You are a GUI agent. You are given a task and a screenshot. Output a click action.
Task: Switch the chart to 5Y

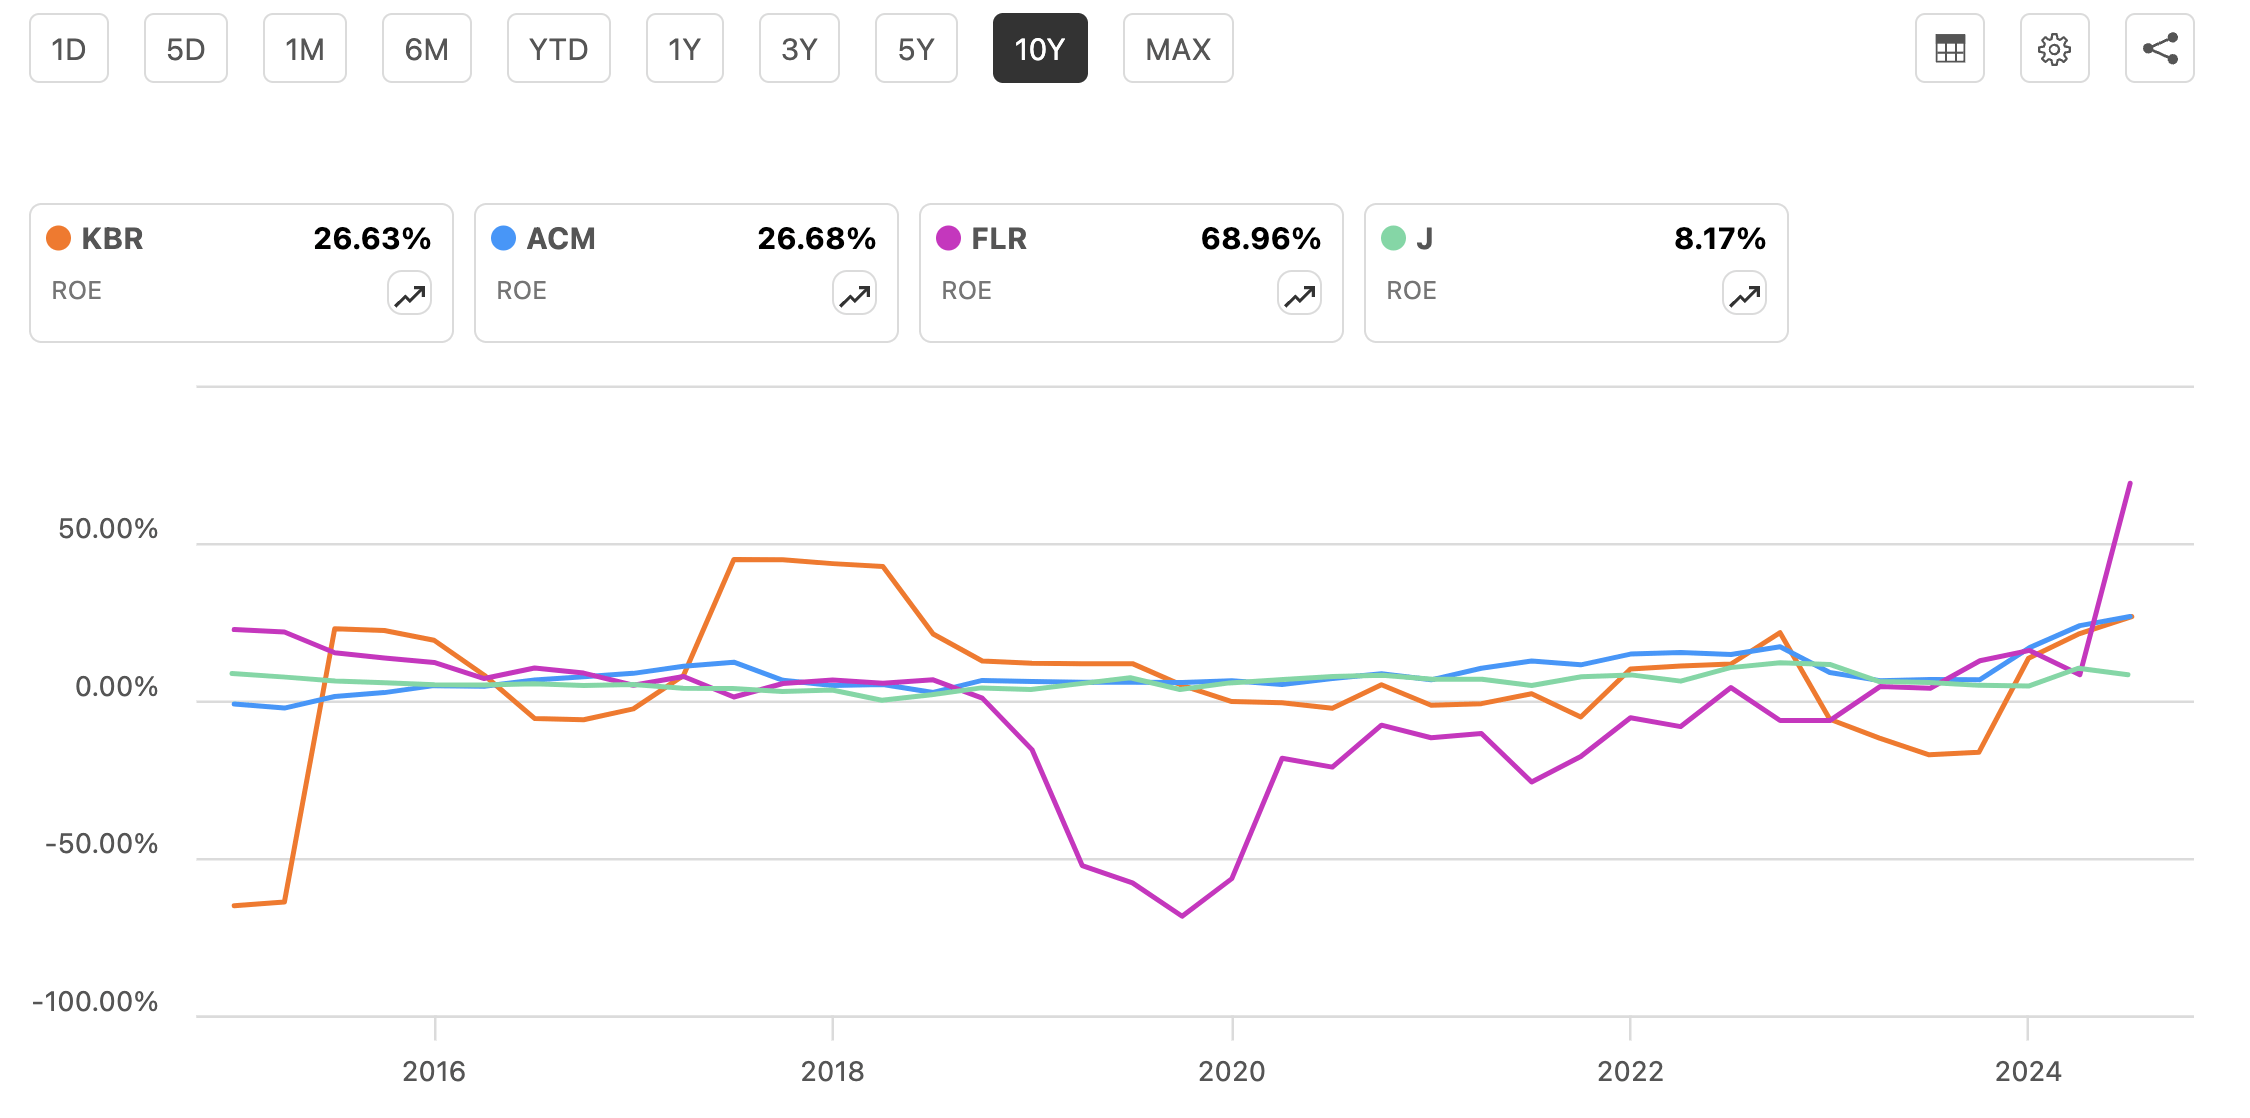click(x=916, y=48)
